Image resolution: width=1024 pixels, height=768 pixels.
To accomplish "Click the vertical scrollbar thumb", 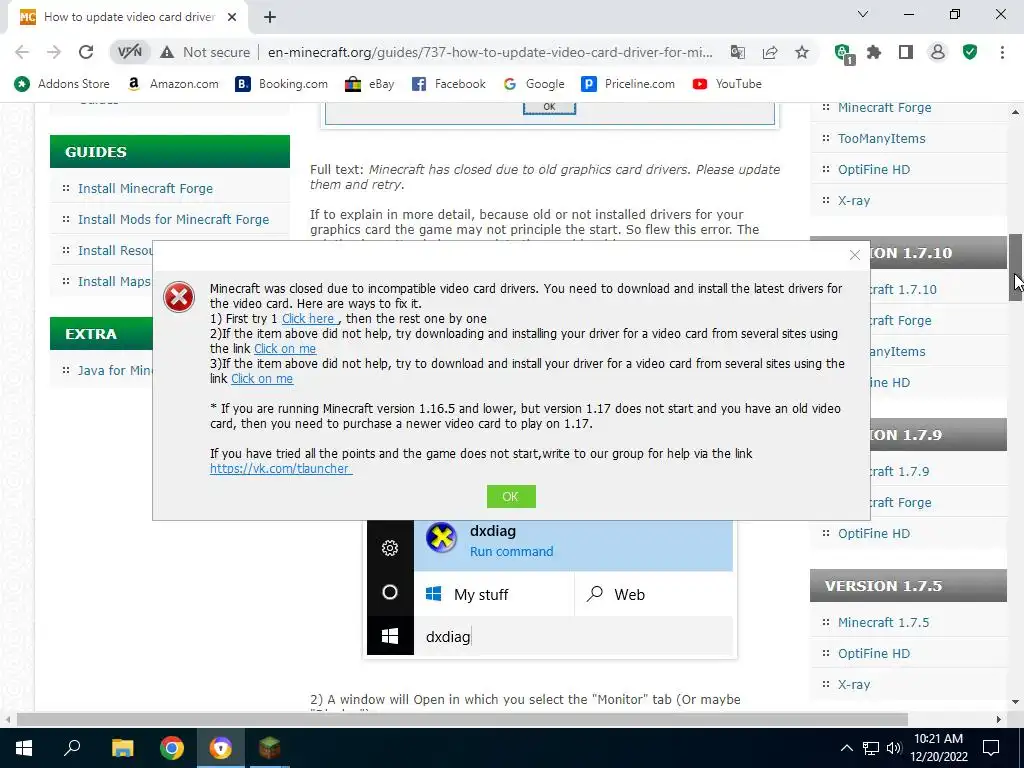I will 1016,268.
